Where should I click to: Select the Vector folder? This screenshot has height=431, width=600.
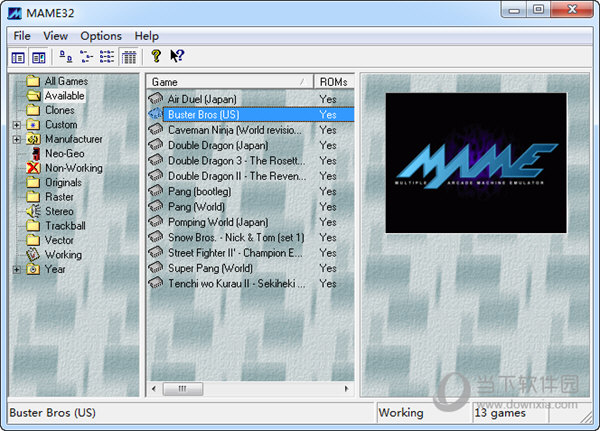pyautogui.click(x=59, y=240)
